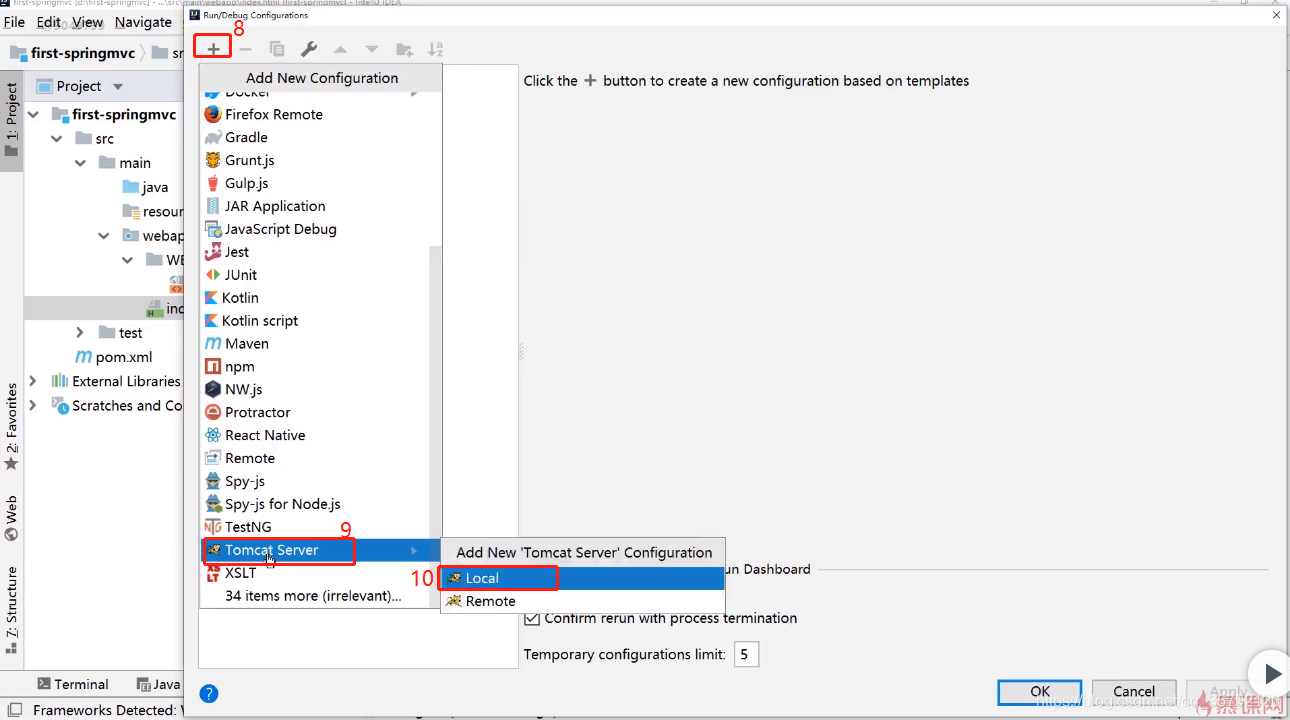Viewport: 1290px width, 720px height.
Task: Open the Web side tab
Action: pyautogui.click(x=12, y=518)
